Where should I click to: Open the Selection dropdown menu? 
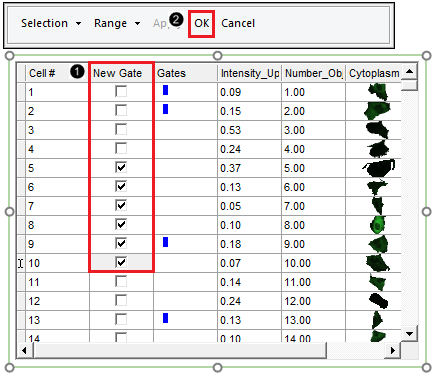click(x=51, y=23)
